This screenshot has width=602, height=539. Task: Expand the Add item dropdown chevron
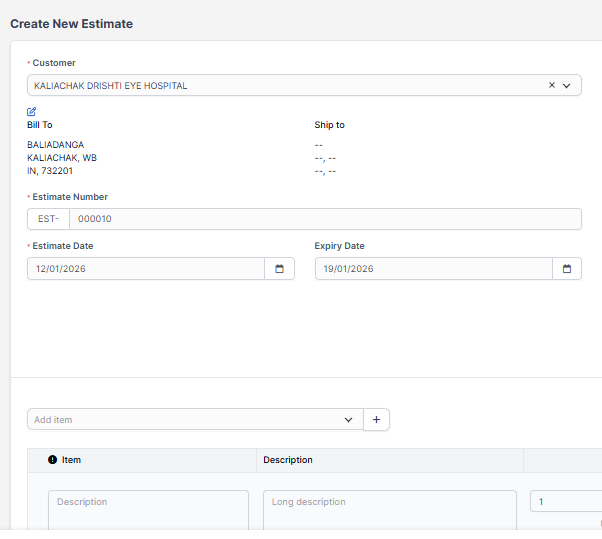(348, 420)
